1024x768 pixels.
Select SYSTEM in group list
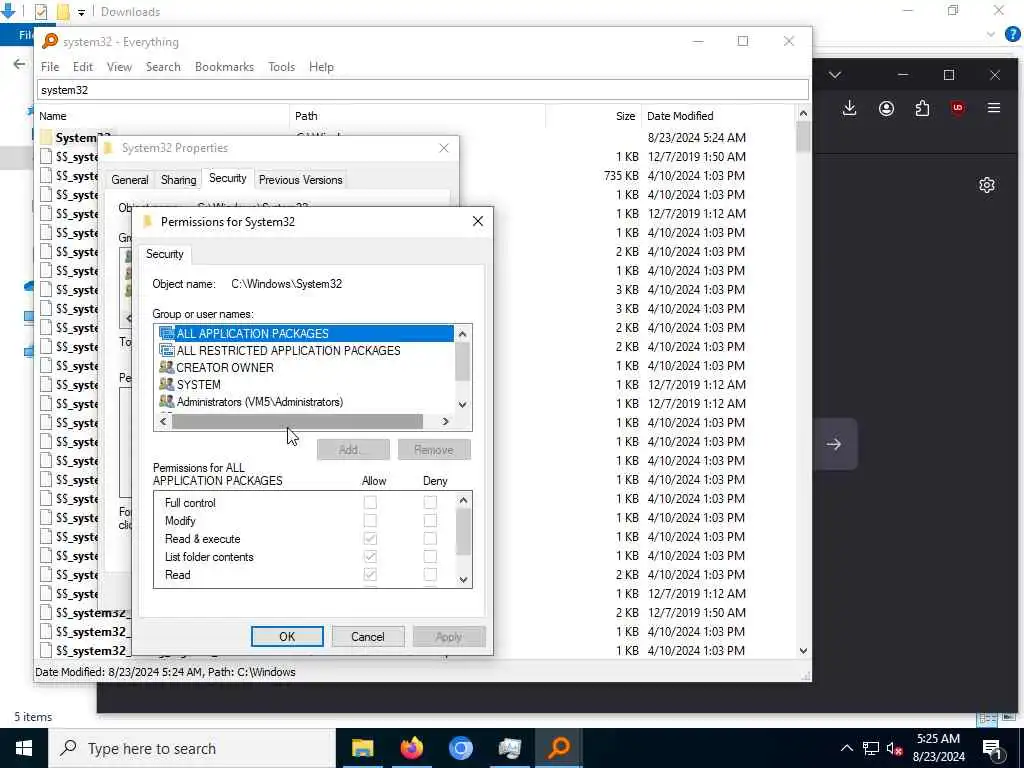(x=199, y=385)
